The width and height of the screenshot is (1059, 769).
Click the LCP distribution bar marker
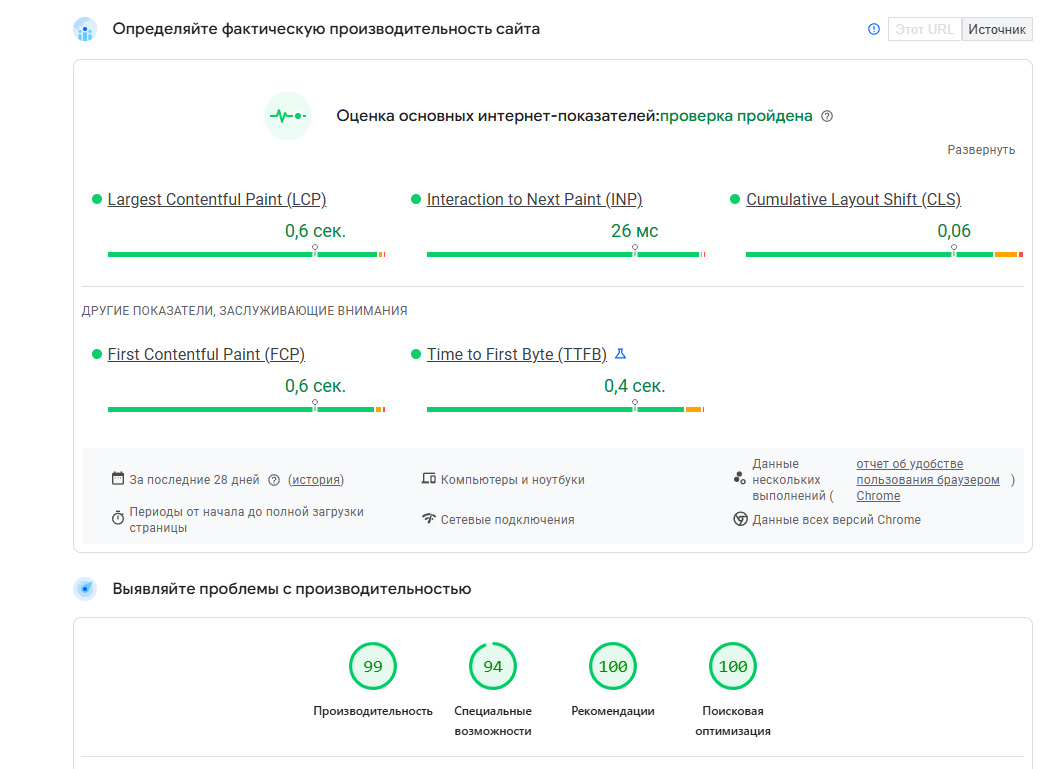[x=315, y=250]
